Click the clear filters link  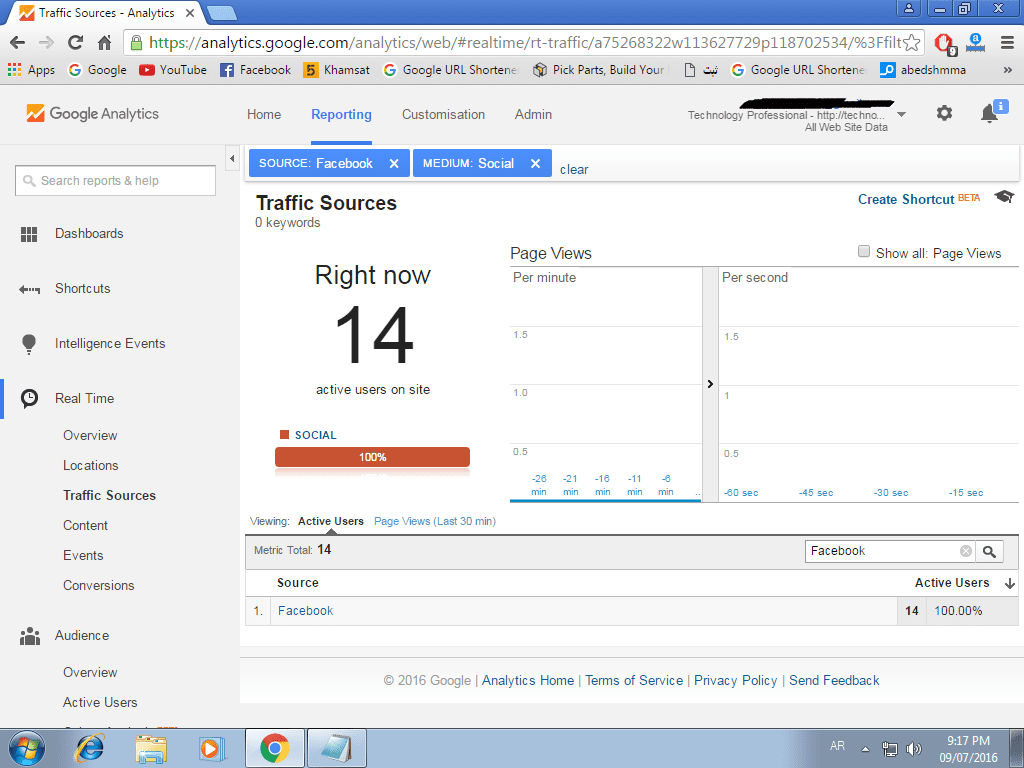(x=574, y=170)
